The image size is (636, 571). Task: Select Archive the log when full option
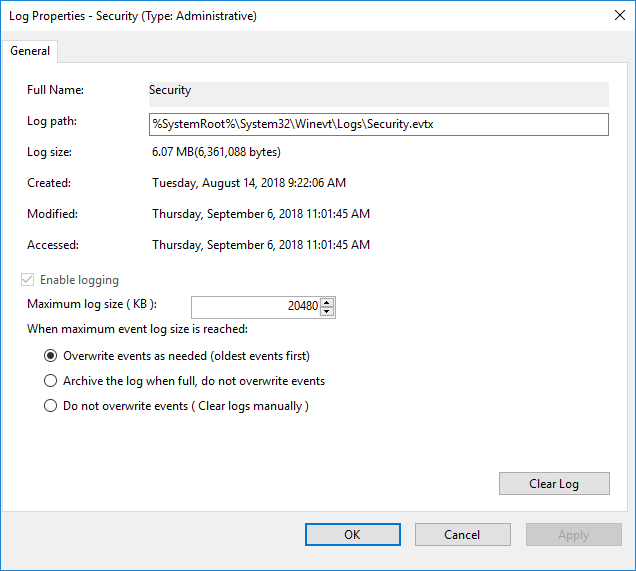coord(50,381)
